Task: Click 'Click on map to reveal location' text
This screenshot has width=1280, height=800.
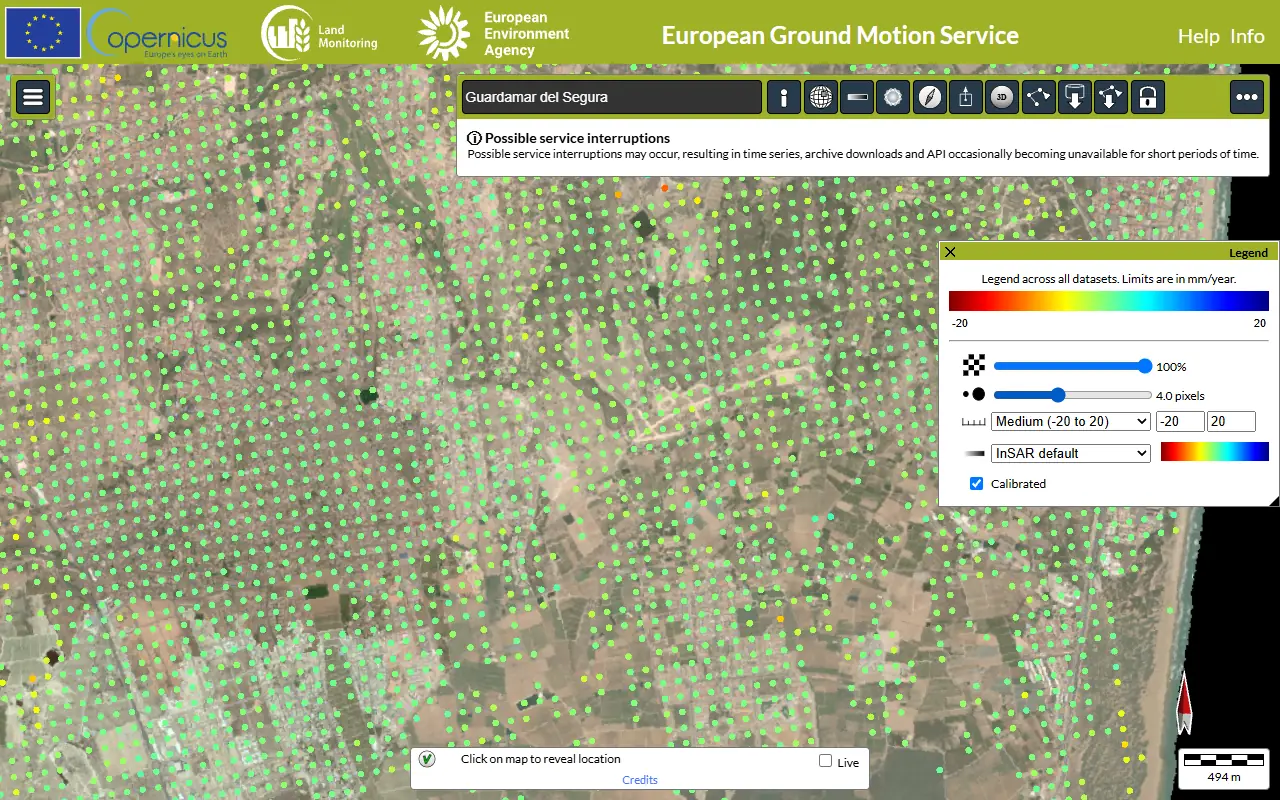Action: 541,759
